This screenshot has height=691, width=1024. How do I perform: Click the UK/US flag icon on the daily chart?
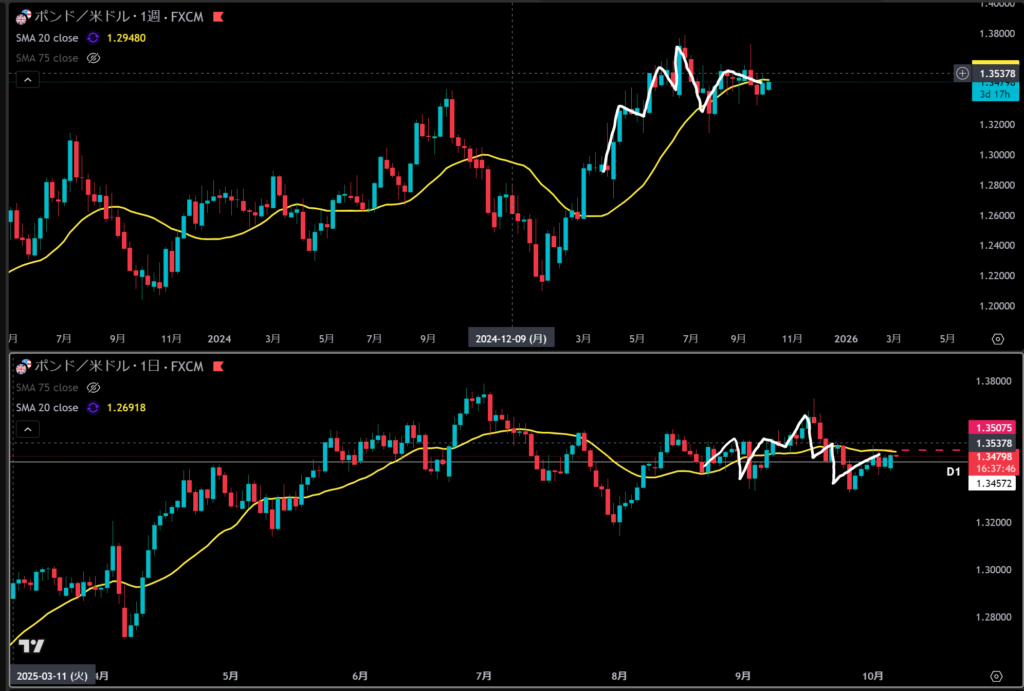click(23, 367)
